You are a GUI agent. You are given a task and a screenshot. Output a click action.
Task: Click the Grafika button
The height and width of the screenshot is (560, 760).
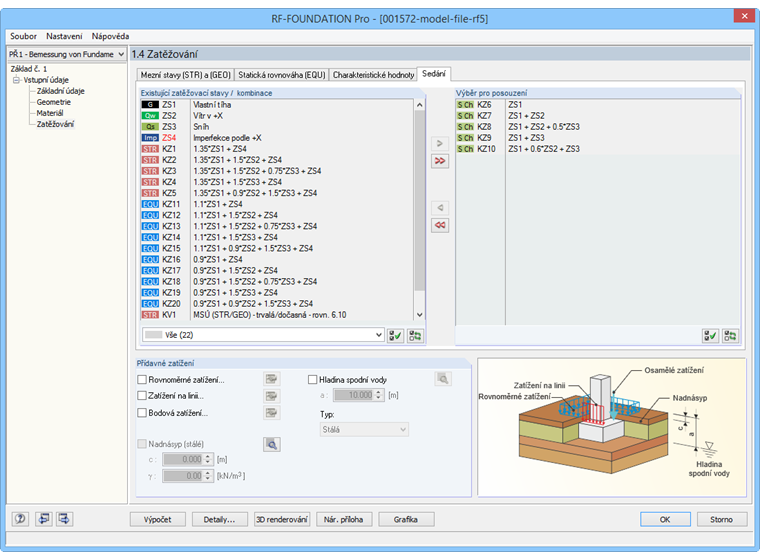[x=406, y=519]
